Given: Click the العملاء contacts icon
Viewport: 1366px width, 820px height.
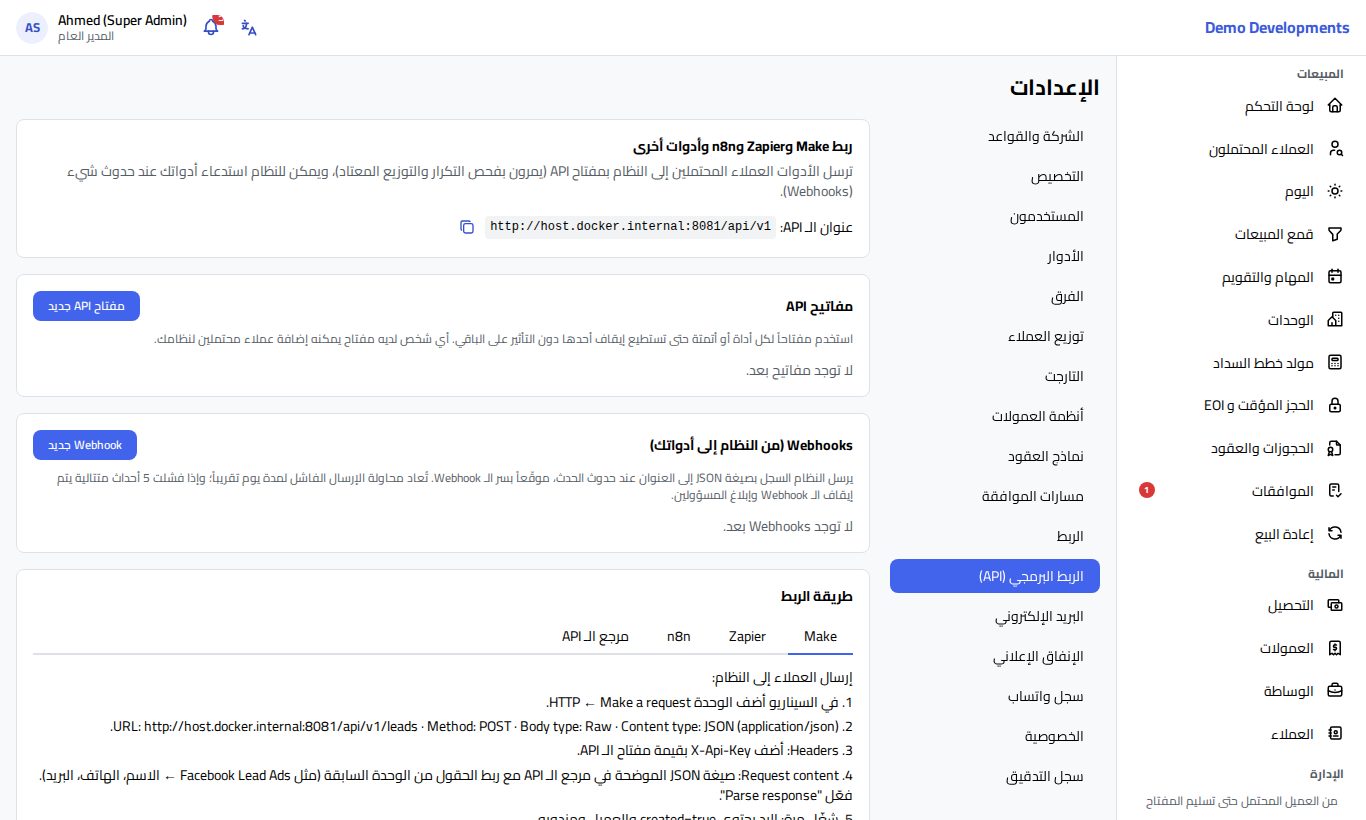Looking at the screenshot, I should pyautogui.click(x=1334, y=734).
